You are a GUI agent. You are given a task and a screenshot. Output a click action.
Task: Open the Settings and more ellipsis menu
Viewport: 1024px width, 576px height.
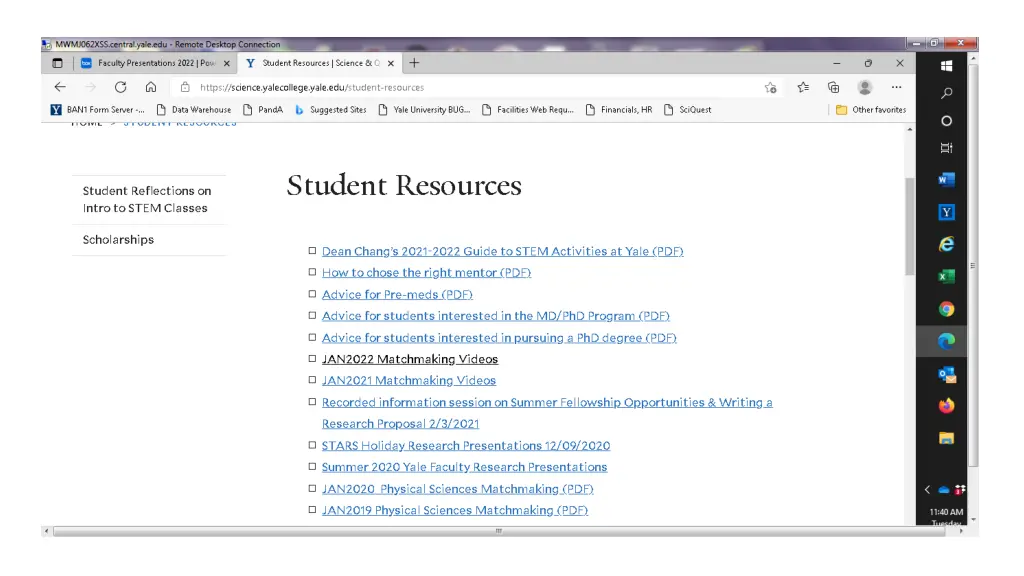click(896, 87)
